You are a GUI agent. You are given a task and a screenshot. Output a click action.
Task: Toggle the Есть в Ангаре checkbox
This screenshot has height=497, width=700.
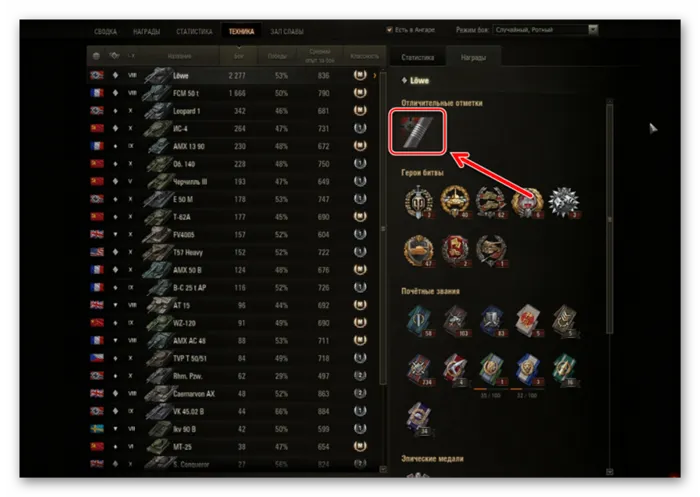pyautogui.click(x=389, y=30)
